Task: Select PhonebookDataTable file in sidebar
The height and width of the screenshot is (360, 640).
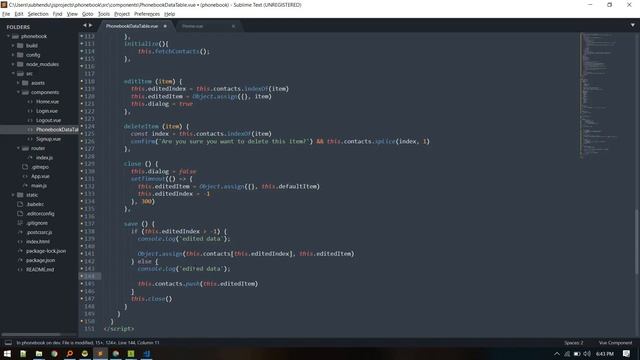Action: (57, 130)
